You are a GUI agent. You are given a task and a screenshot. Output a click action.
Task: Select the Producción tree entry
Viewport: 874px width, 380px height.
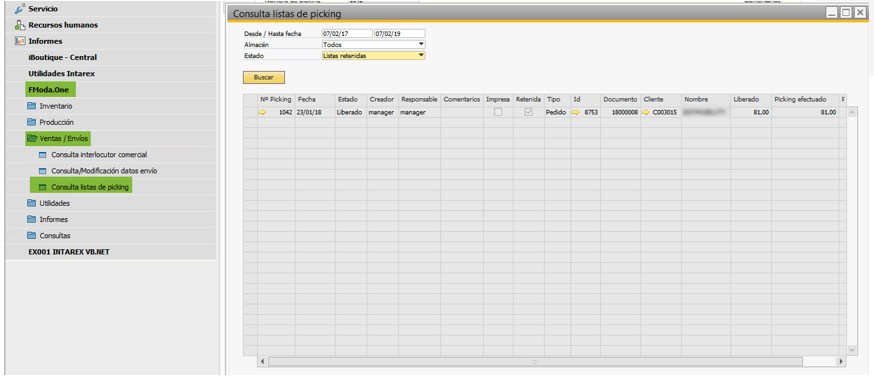coord(56,122)
